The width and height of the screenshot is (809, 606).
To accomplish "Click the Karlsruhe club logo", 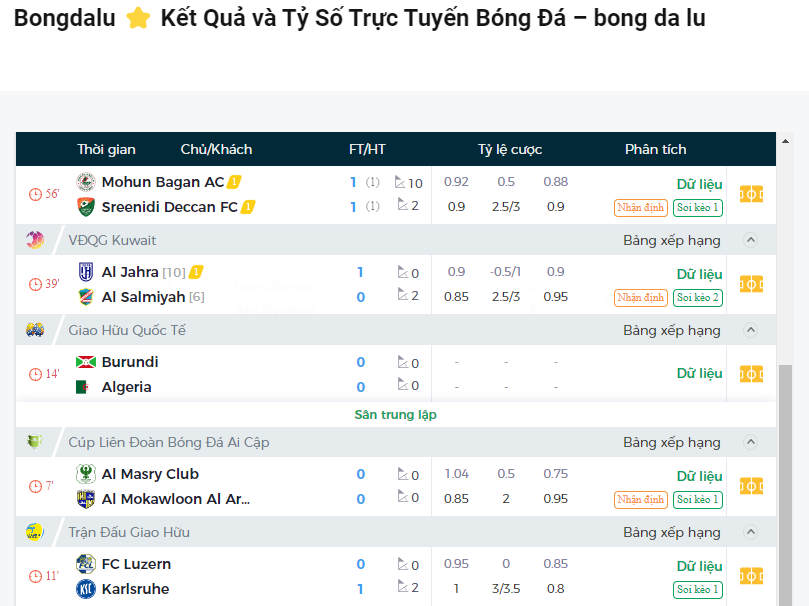I will [85, 589].
